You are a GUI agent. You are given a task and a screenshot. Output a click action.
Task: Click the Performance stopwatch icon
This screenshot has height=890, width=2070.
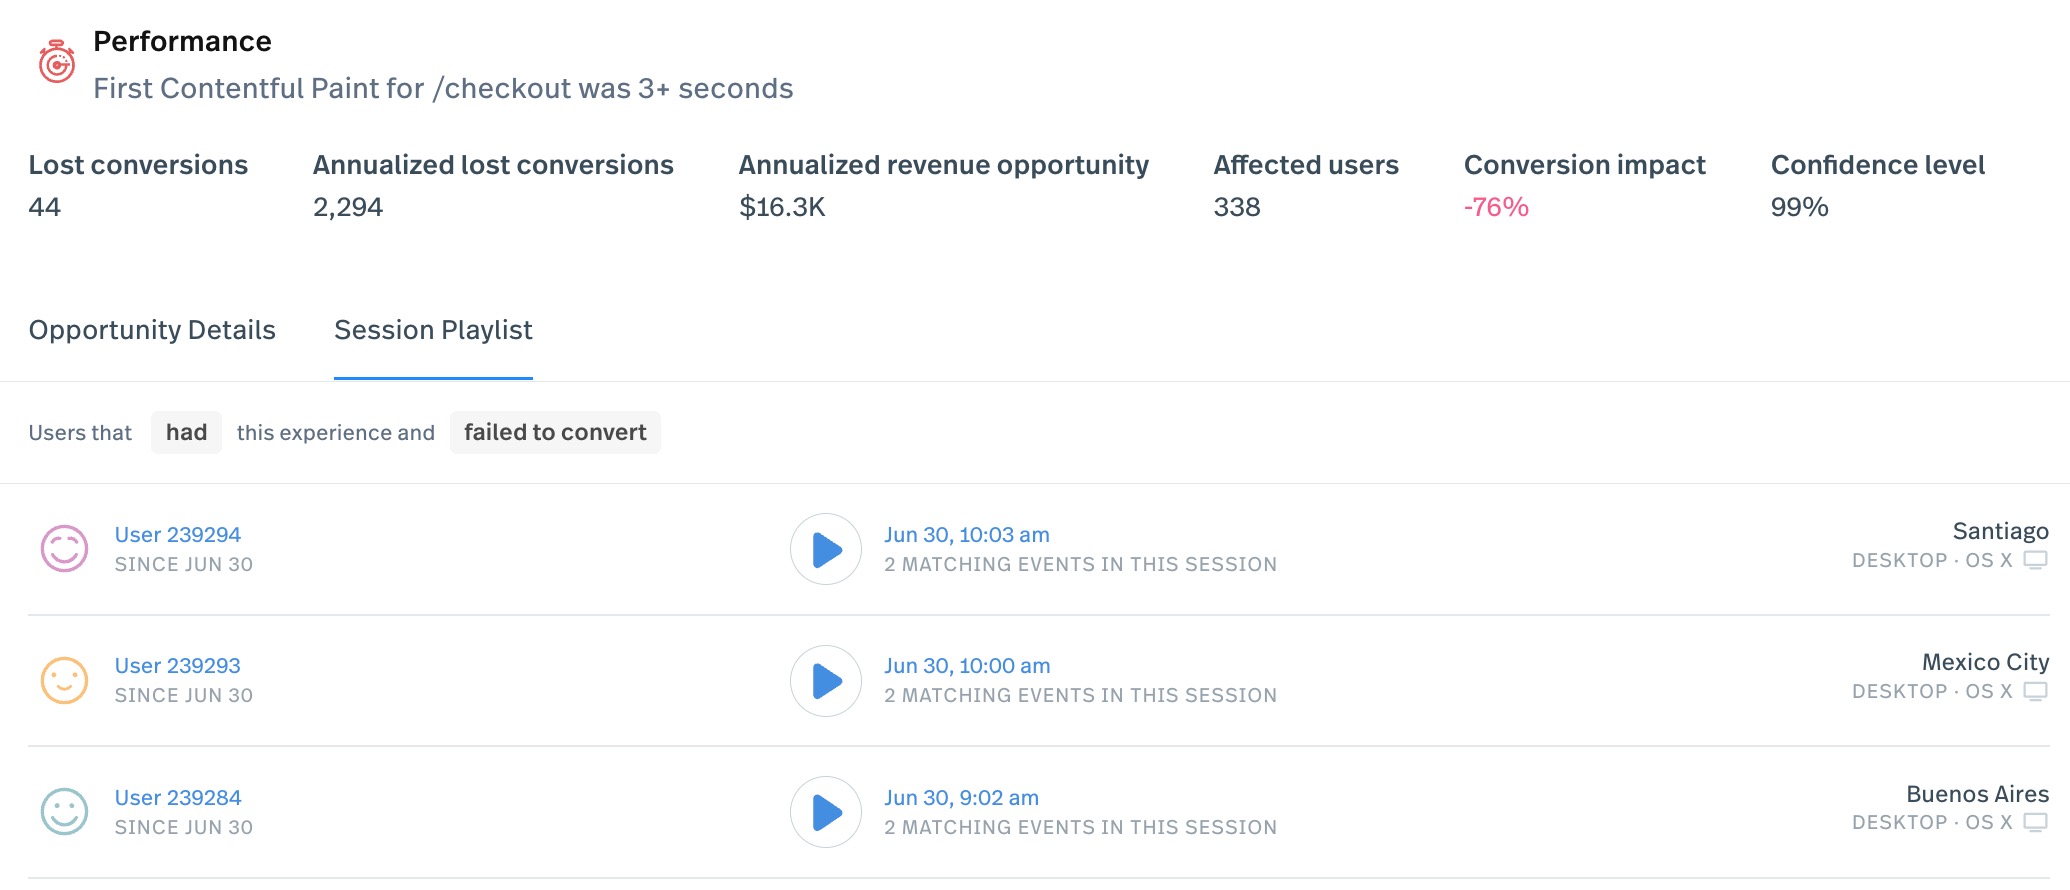tap(57, 62)
